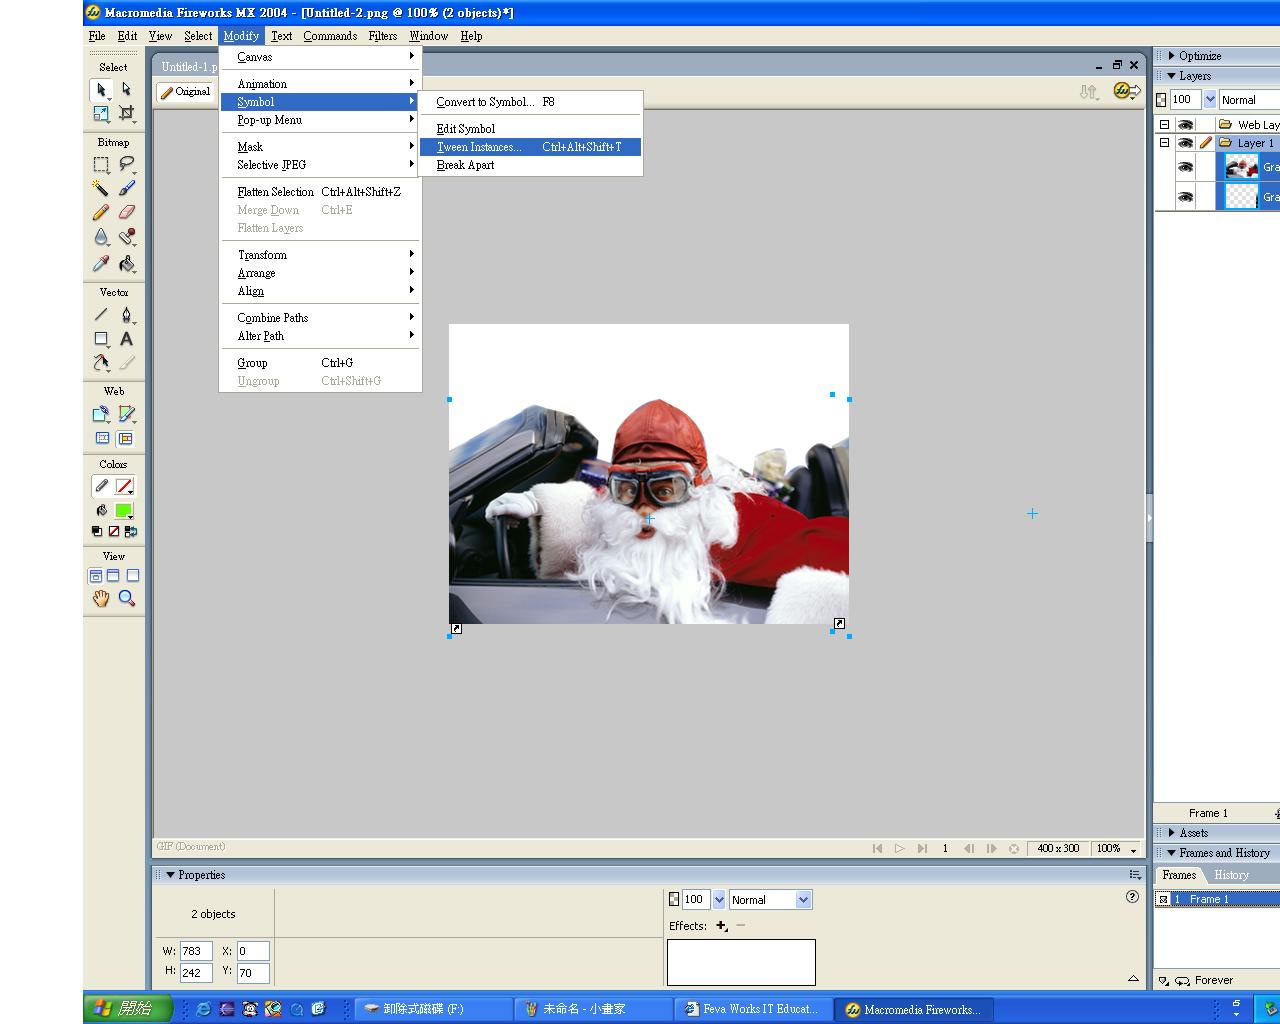
Task: Select the Blur tool
Action: pyautogui.click(x=101, y=237)
